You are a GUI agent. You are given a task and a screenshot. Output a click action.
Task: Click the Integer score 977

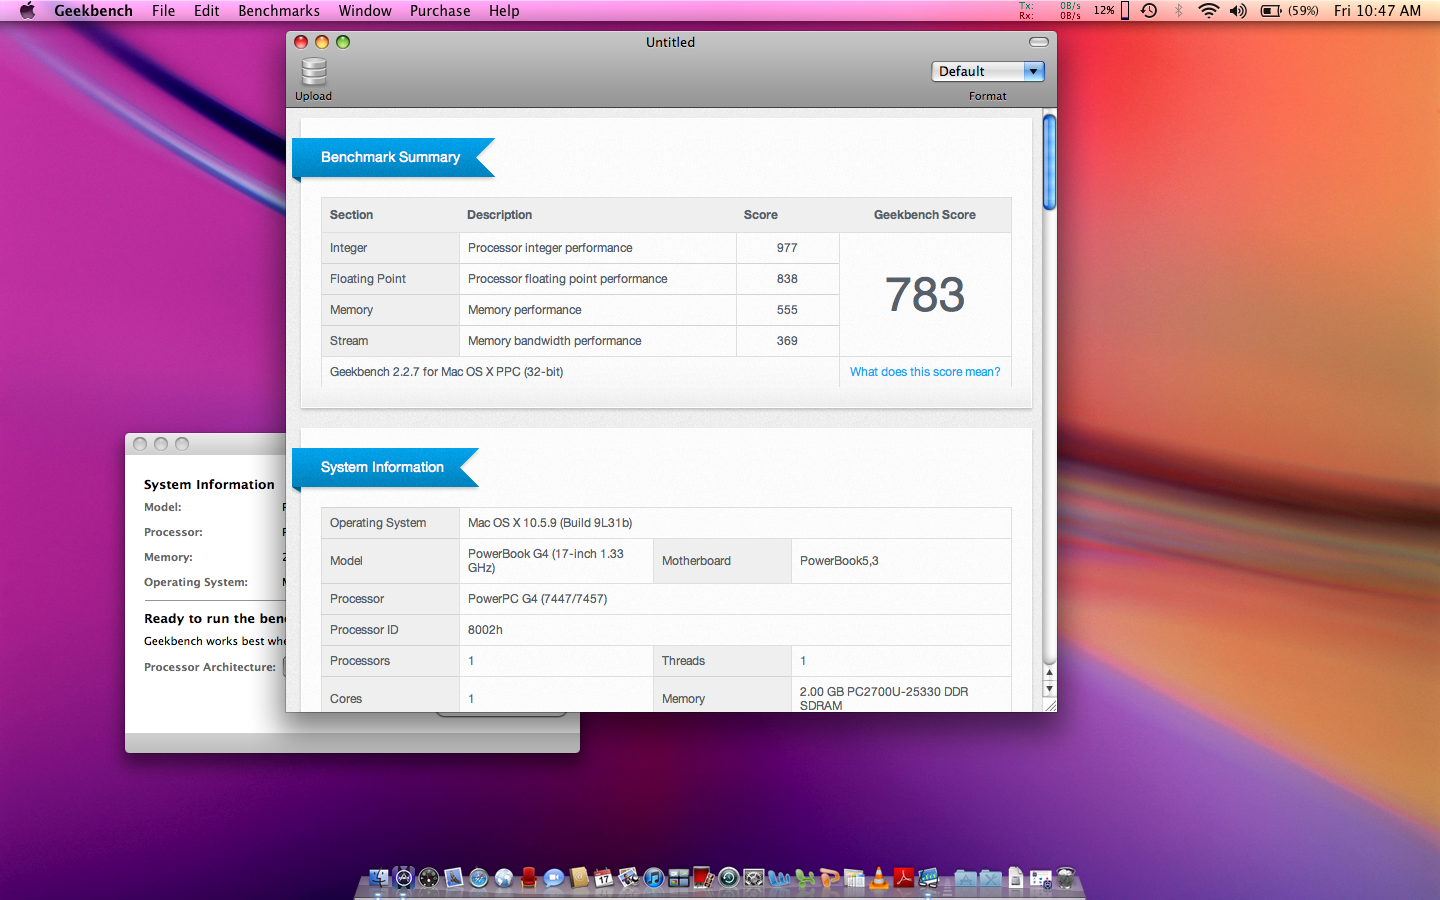(x=787, y=248)
